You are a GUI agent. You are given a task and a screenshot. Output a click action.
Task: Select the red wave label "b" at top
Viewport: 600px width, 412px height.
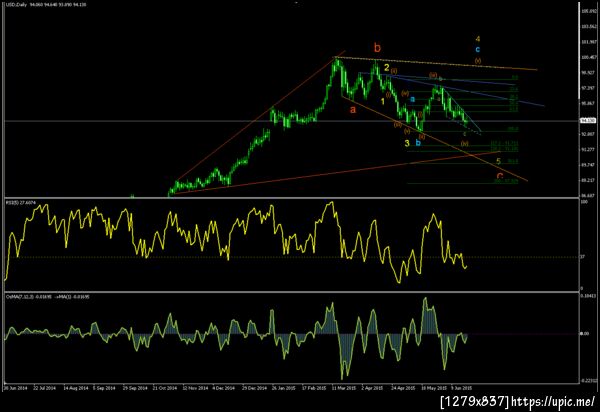point(377,48)
